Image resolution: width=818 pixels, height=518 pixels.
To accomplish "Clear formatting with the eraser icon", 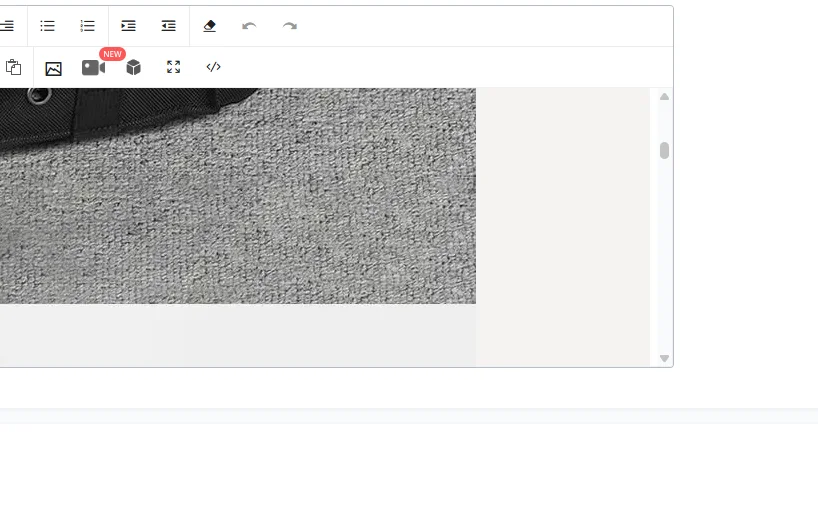I will point(209,26).
